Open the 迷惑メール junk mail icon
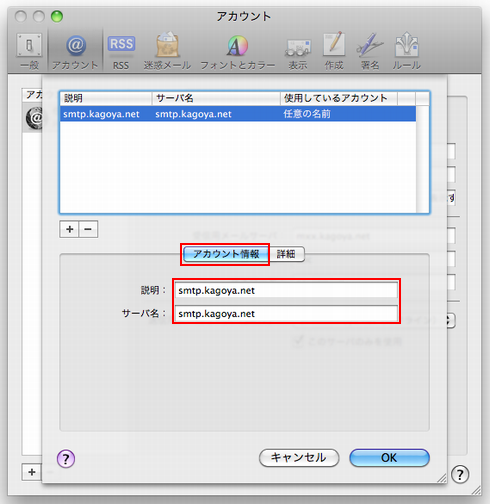The height and width of the screenshot is (504, 490). 167,51
